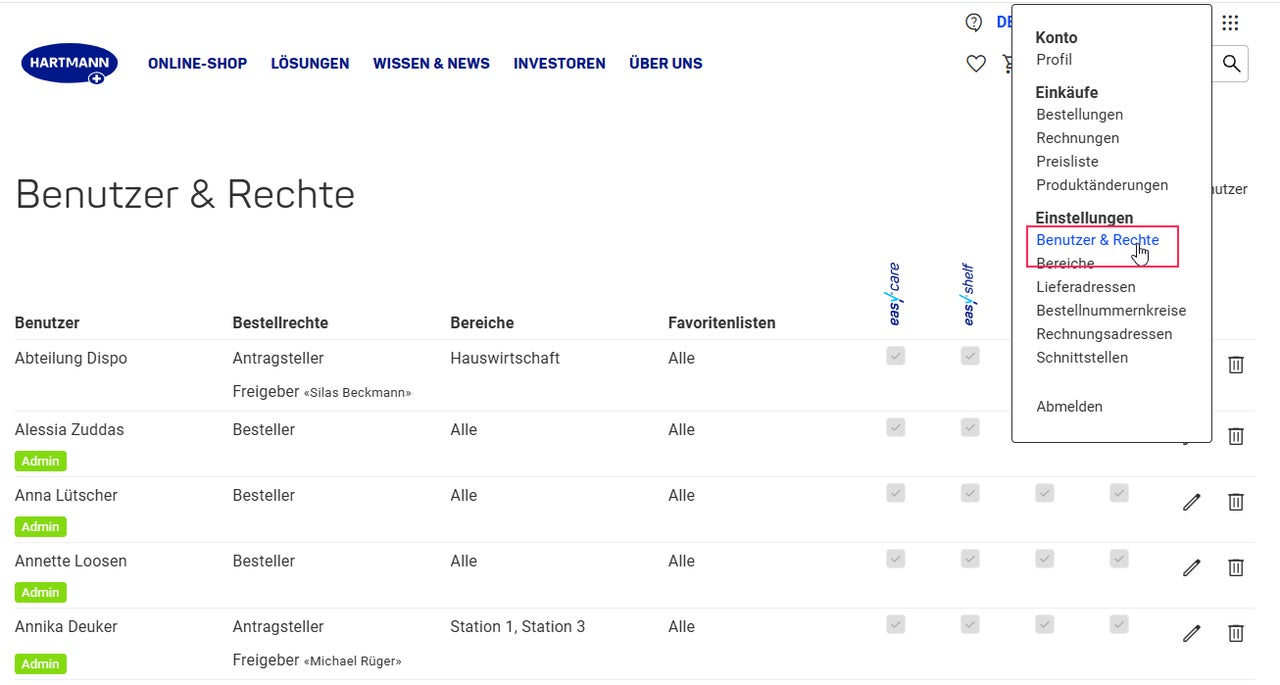Delete user Annette Loosen with trash icon
Image resolution: width=1280 pixels, height=685 pixels.
pos(1236,567)
